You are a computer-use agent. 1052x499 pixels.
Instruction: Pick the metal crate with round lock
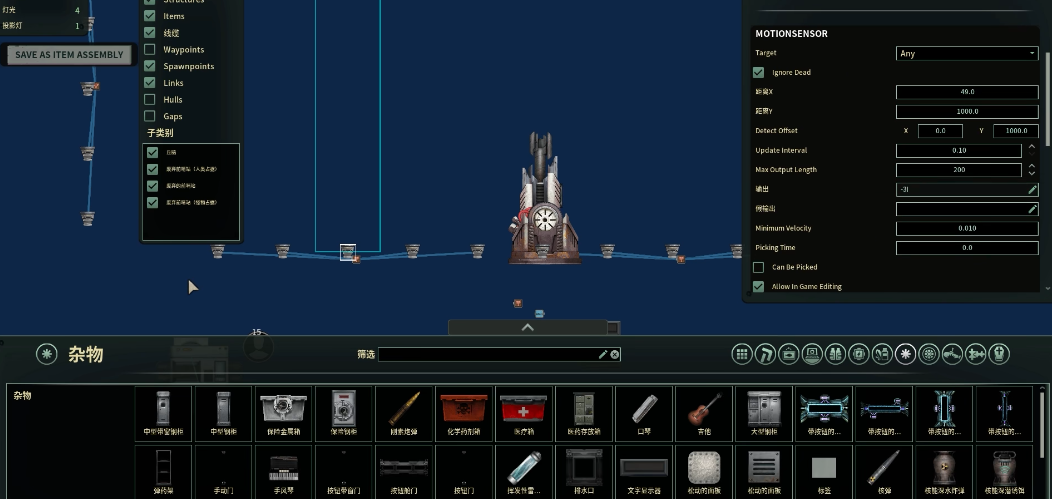click(x=283, y=413)
